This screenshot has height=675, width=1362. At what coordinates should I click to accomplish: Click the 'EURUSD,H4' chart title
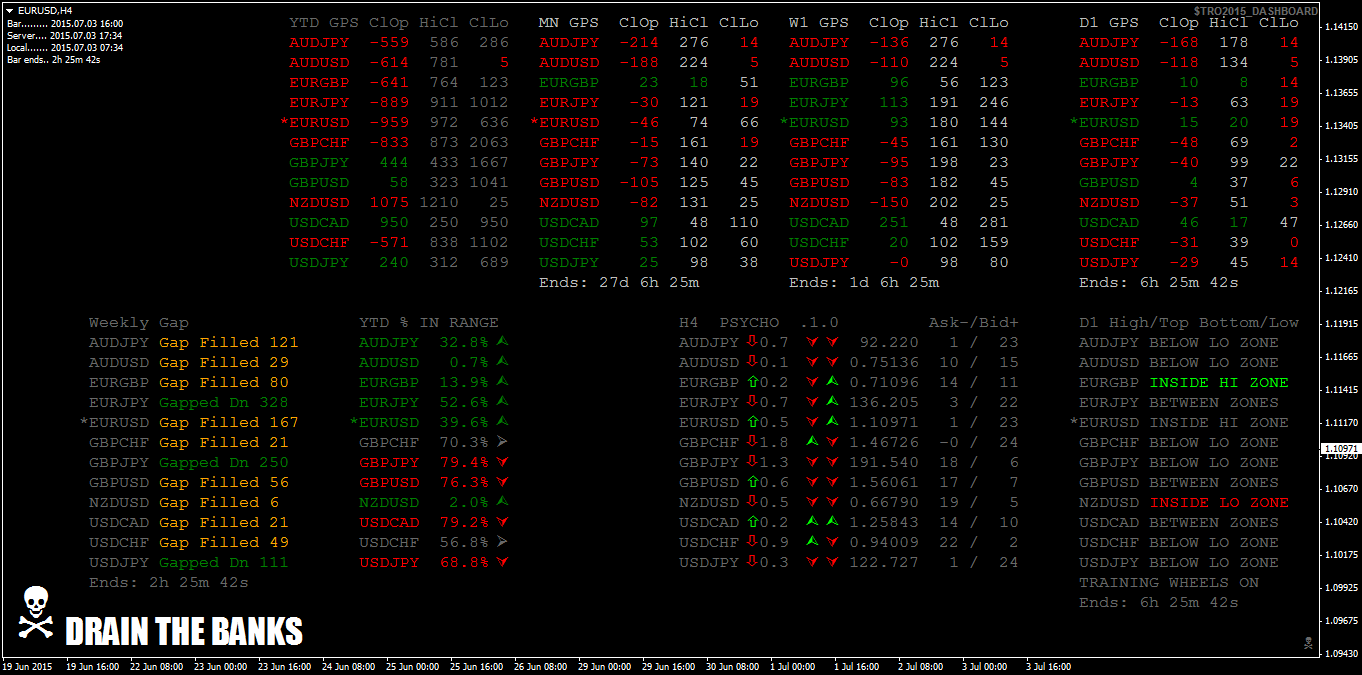click(x=45, y=10)
